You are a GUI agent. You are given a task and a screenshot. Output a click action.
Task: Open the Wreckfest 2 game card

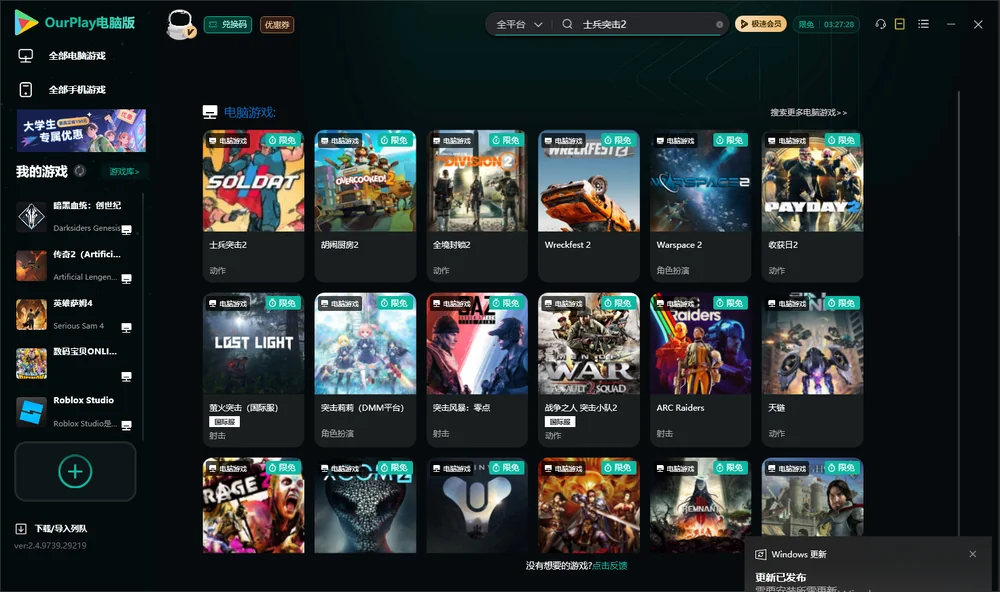pyautogui.click(x=589, y=206)
